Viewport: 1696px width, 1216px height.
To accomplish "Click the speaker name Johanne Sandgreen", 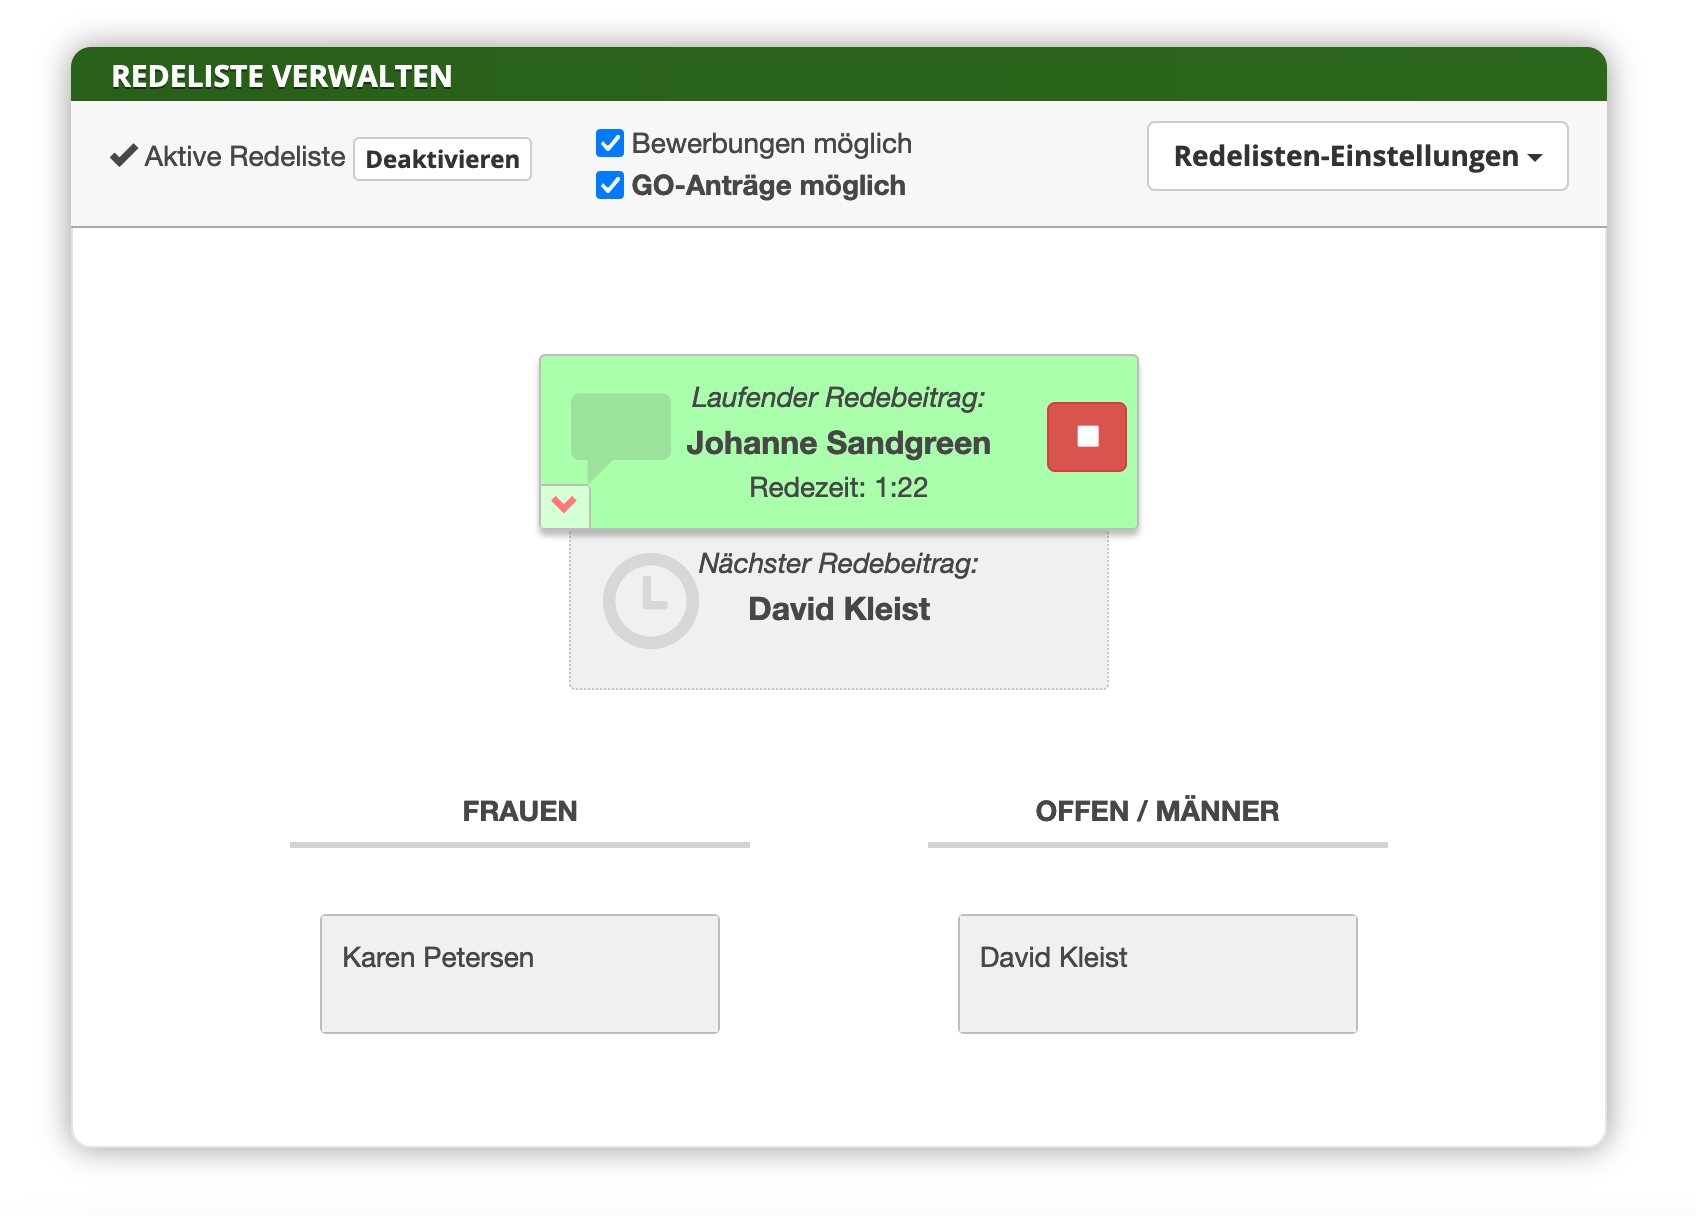I will pos(838,443).
